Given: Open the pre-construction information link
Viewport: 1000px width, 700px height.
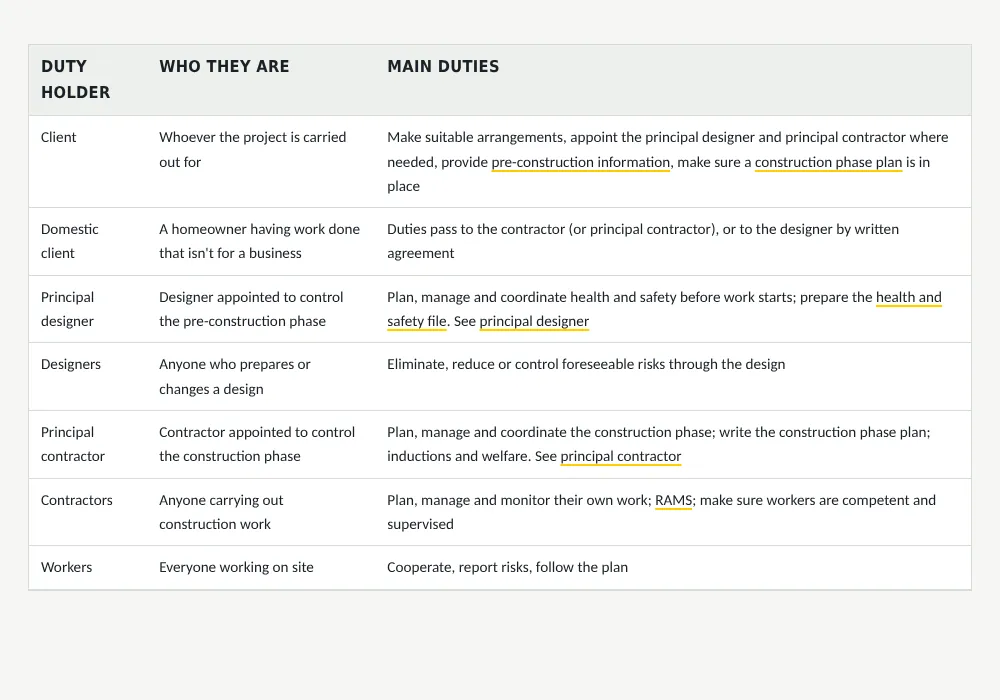Looking at the screenshot, I should 580,162.
